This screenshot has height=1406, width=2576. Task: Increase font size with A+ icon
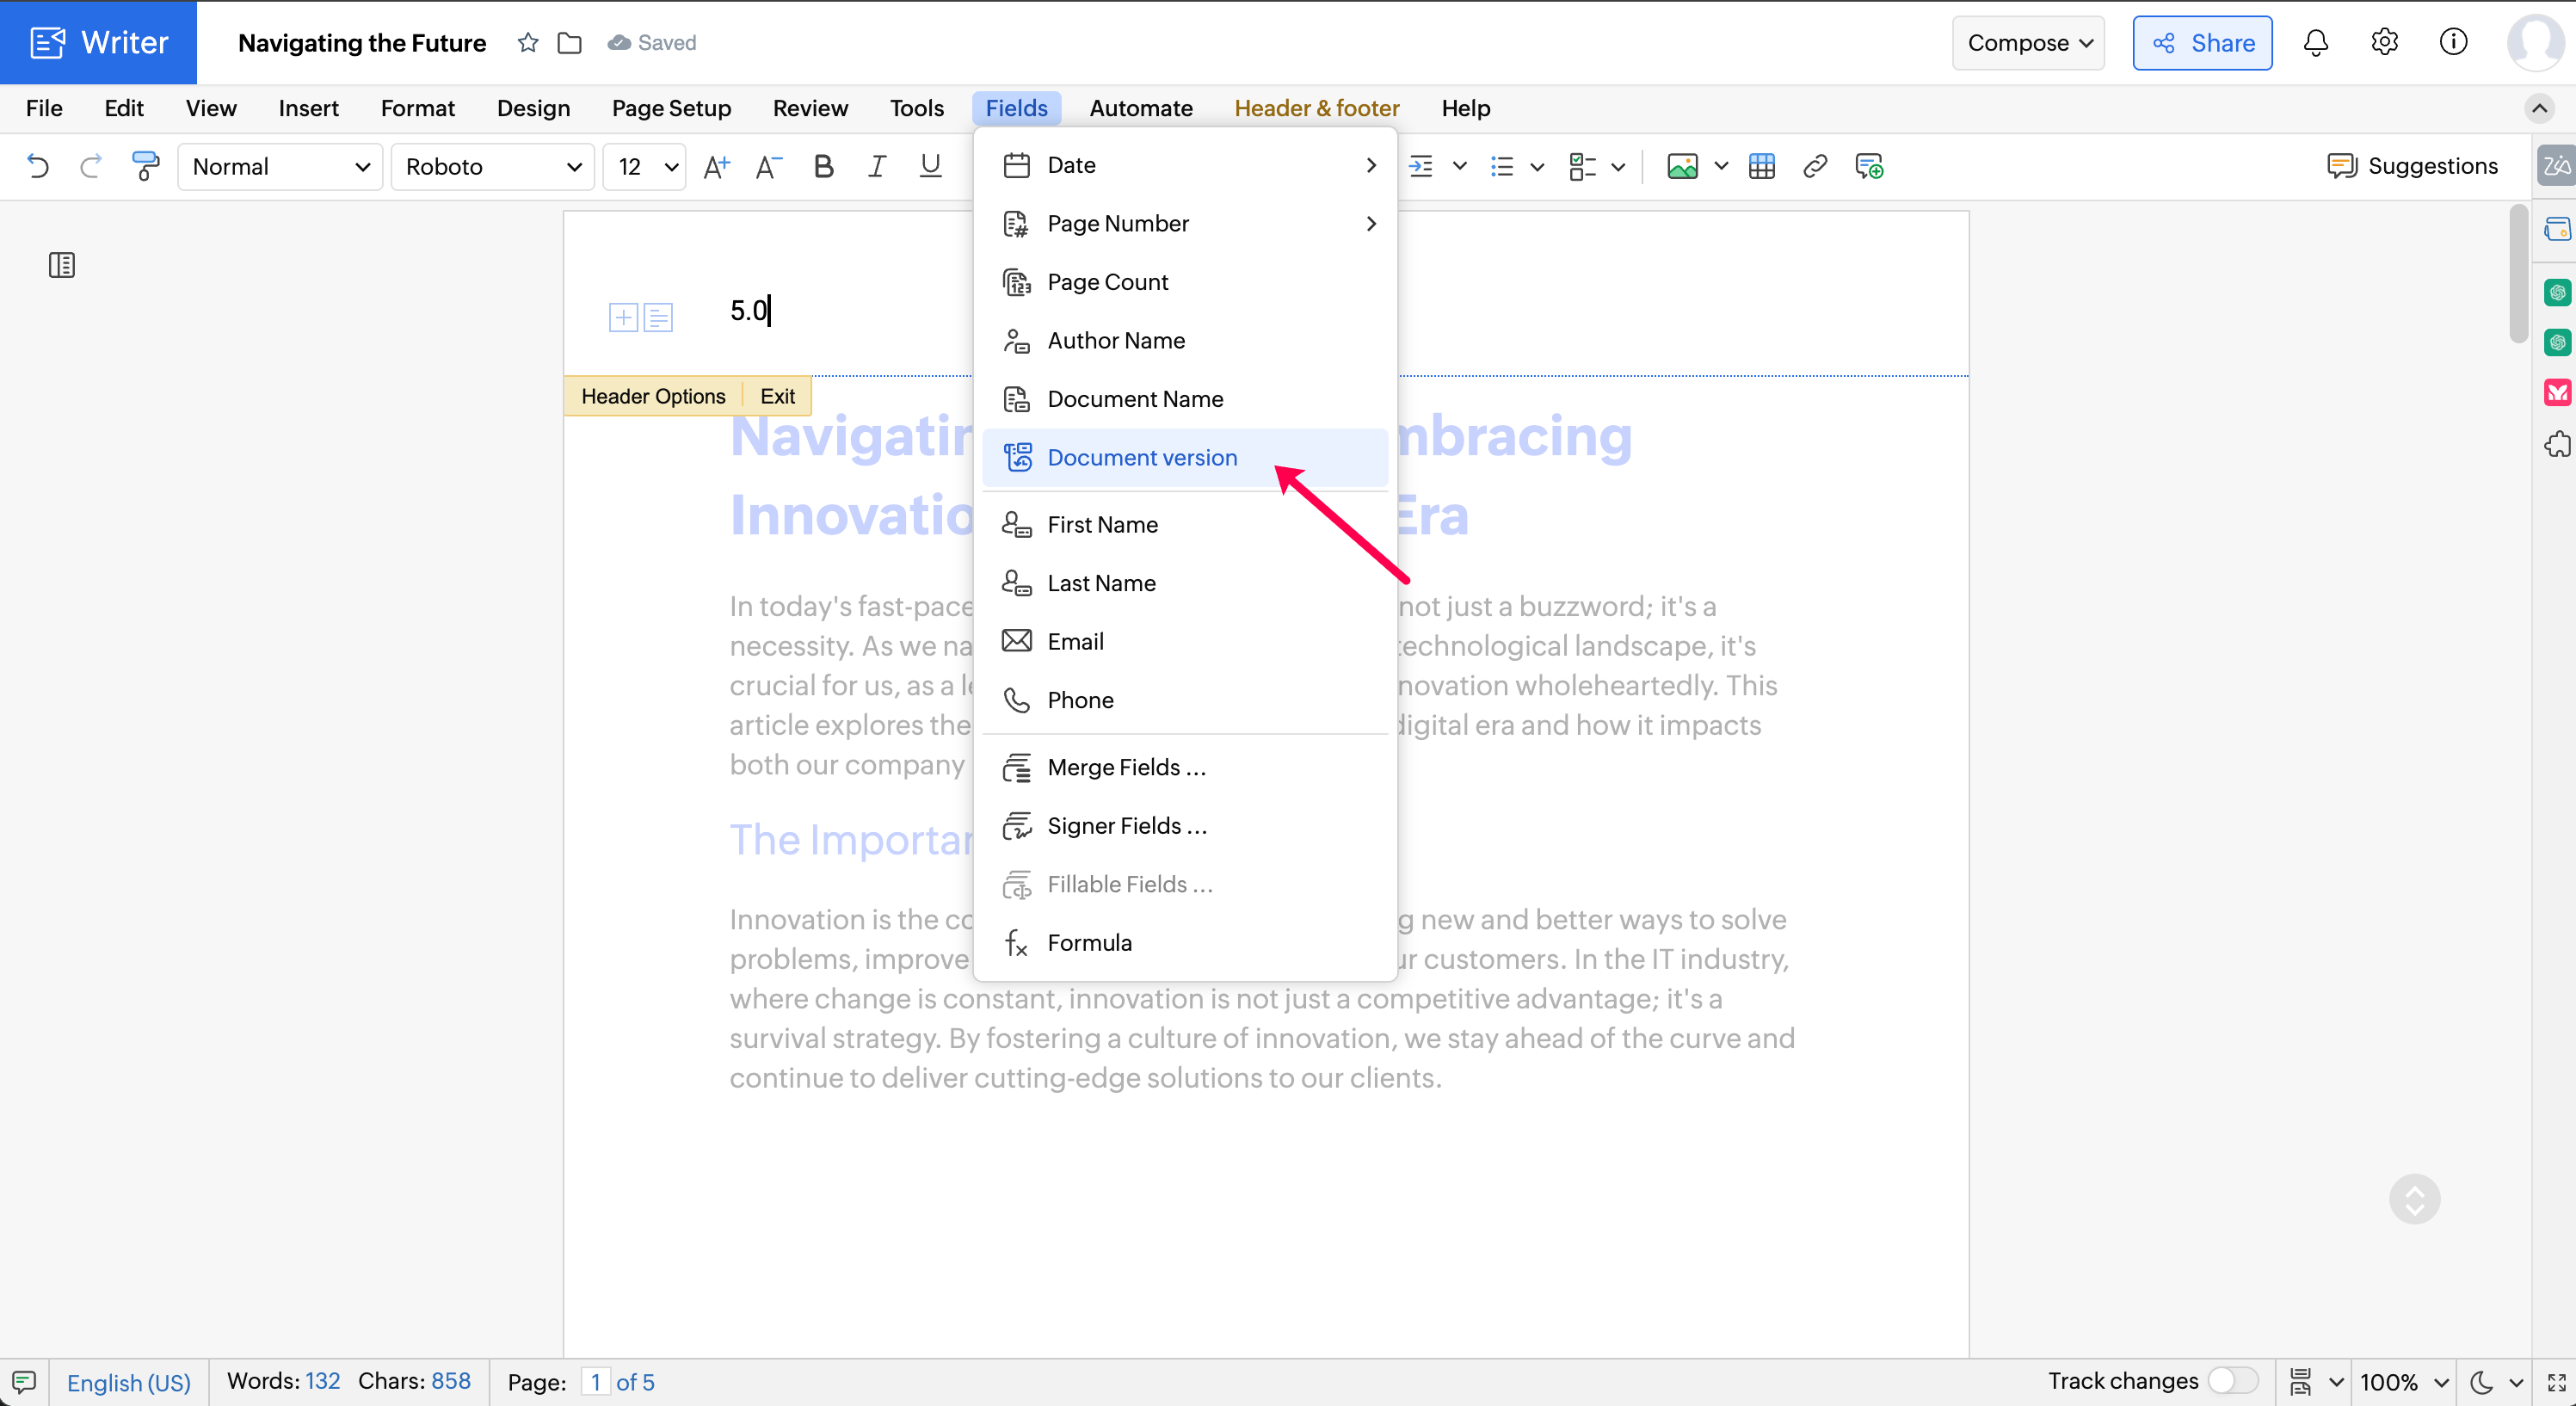716,166
